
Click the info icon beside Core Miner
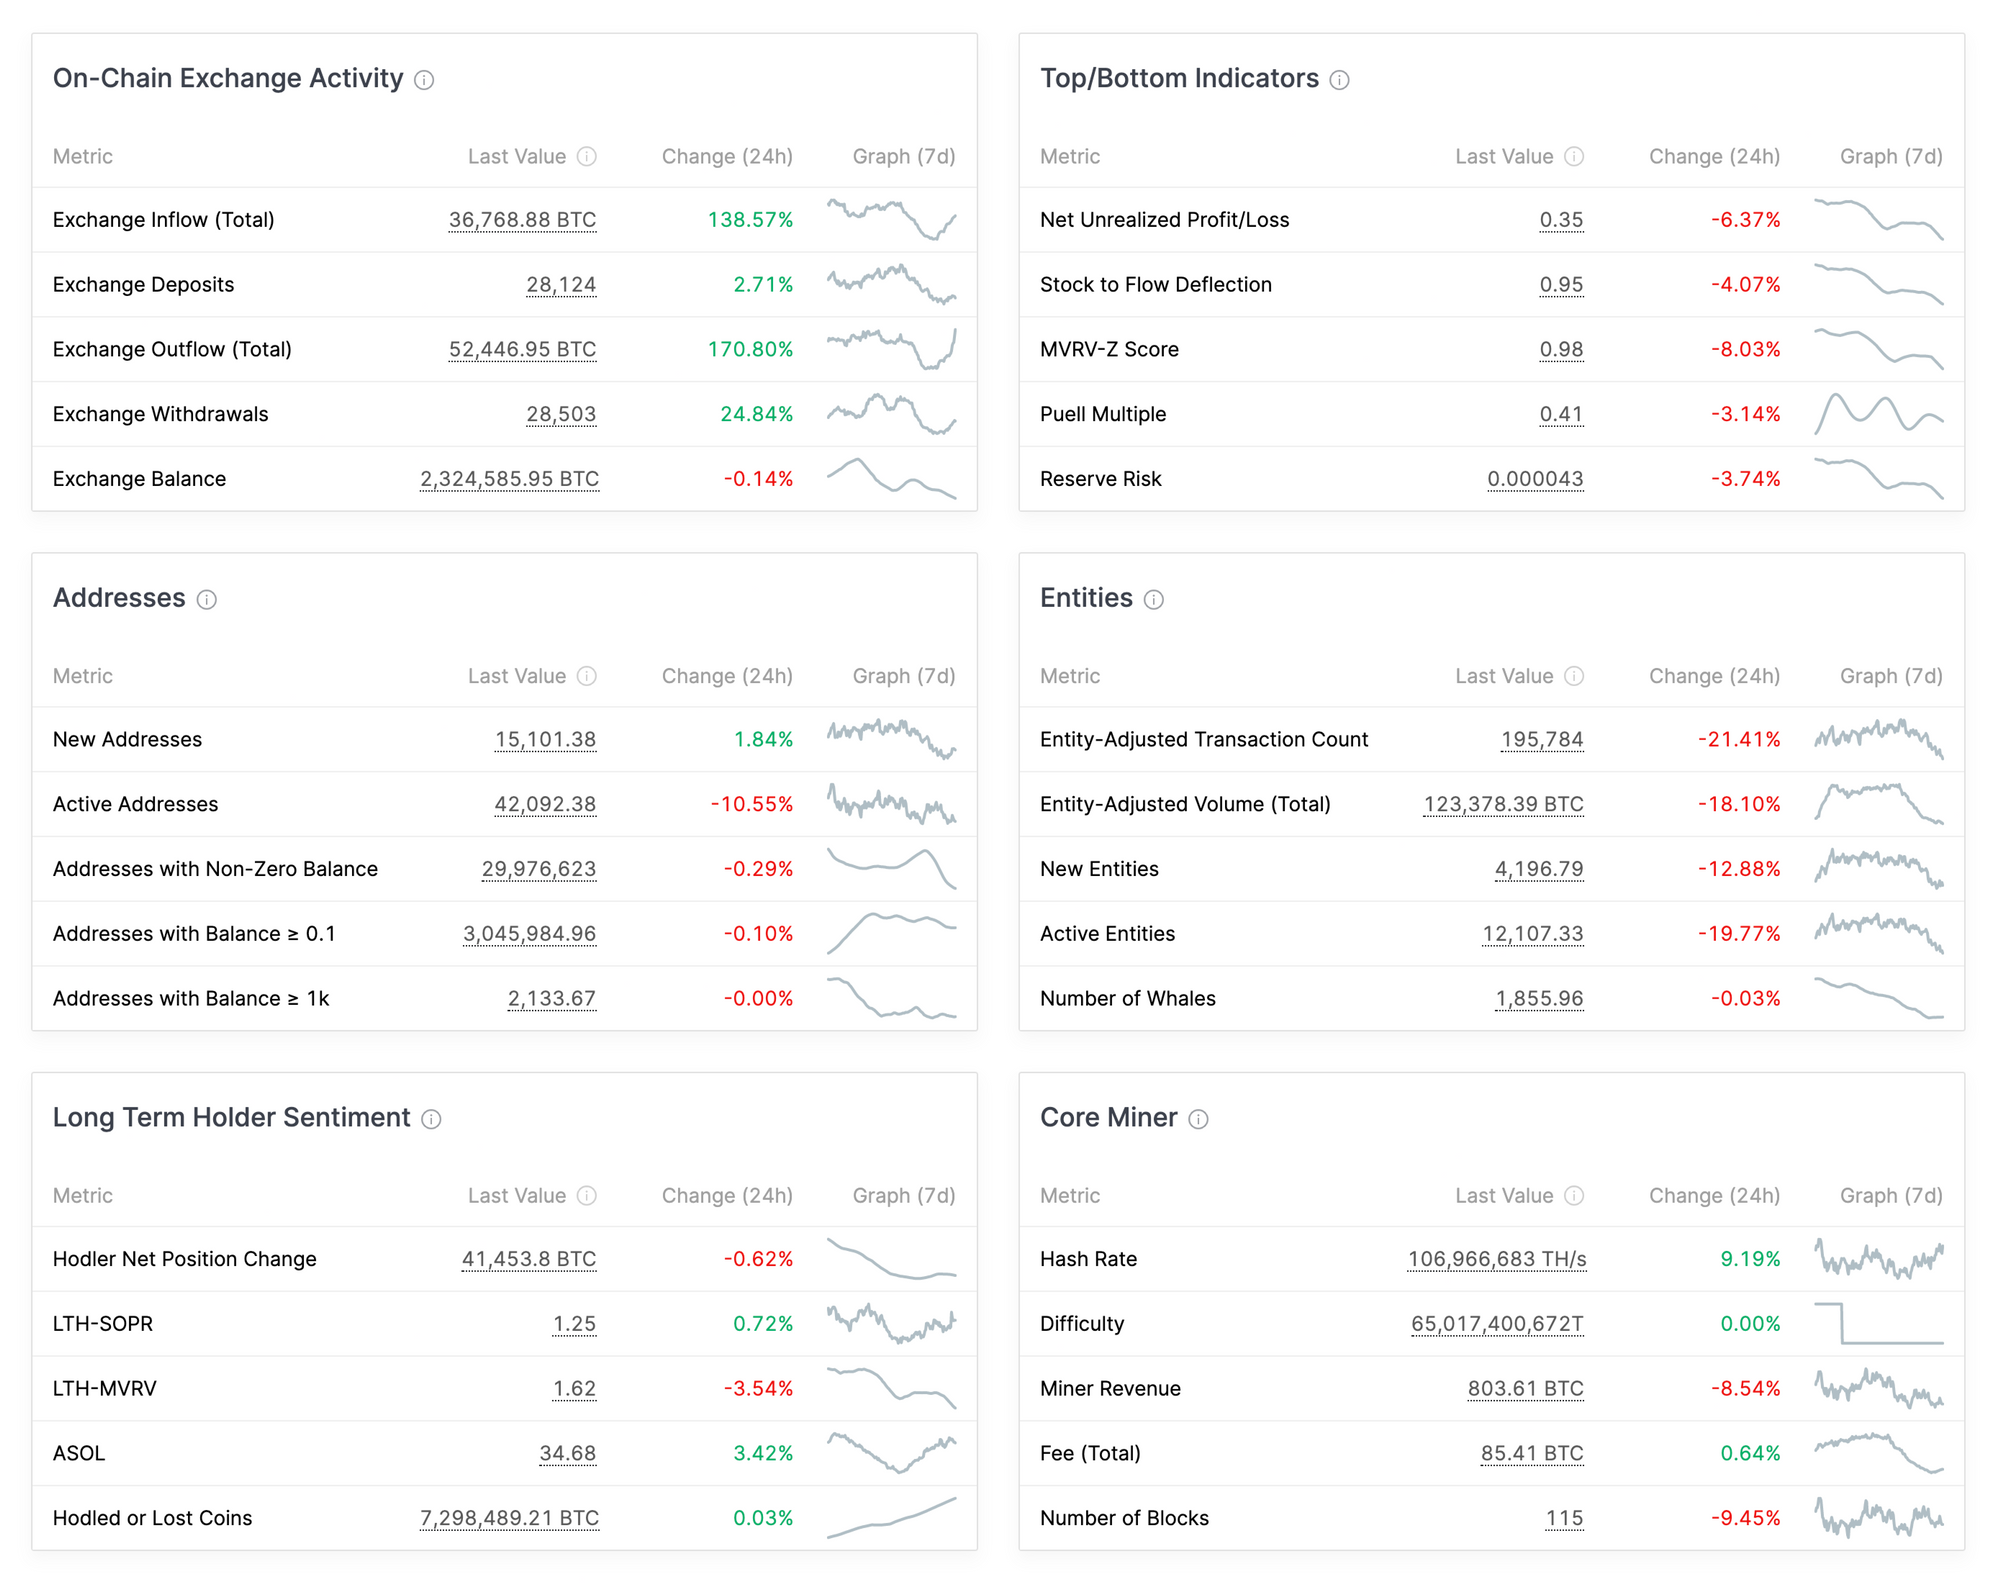pyautogui.click(x=1198, y=1119)
